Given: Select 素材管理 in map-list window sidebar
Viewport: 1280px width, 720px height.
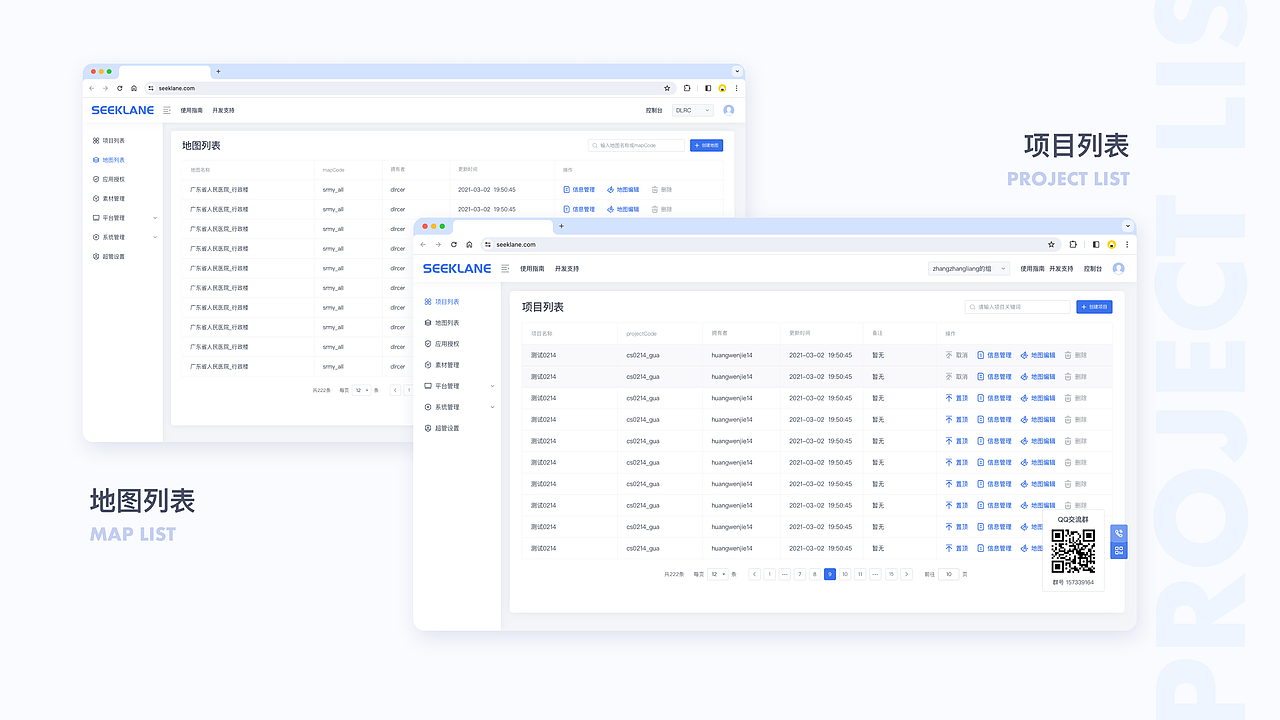Looking at the screenshot, I should (109, 198).
